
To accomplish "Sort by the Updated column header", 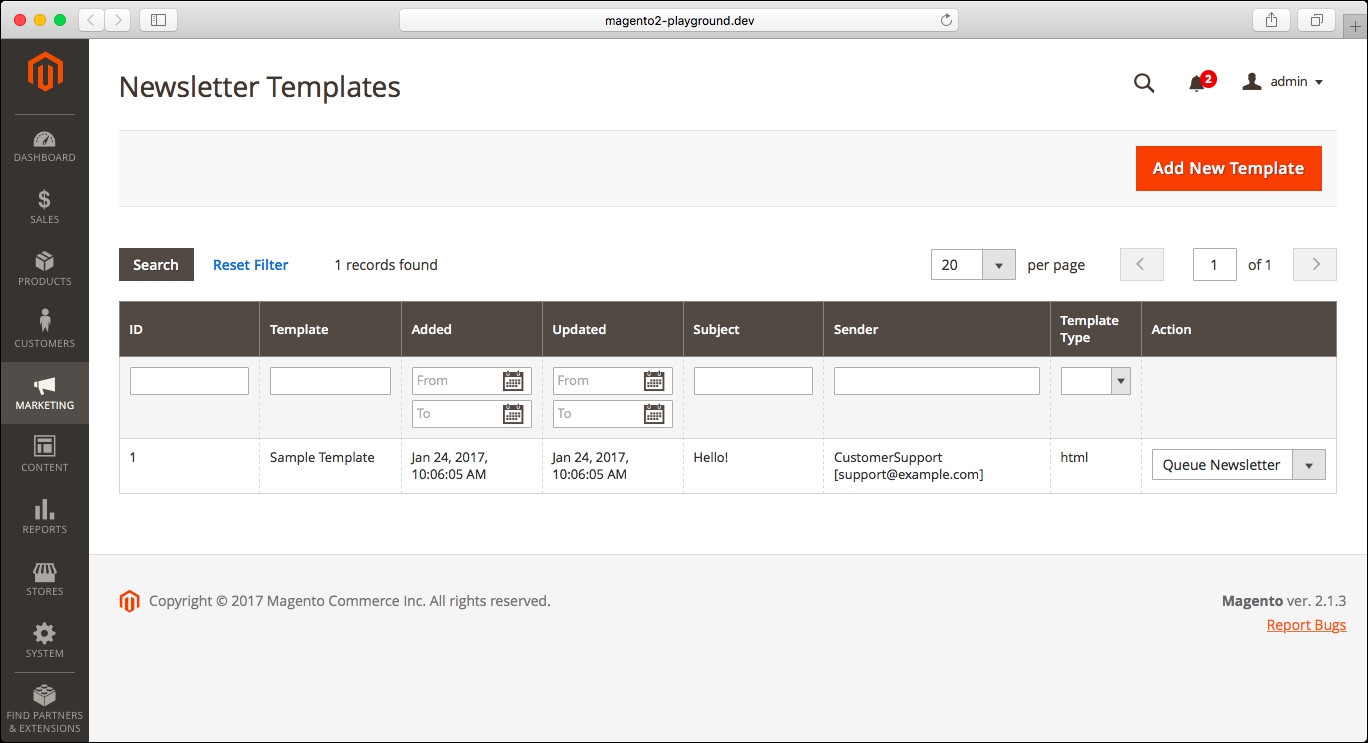I will 612,329.
